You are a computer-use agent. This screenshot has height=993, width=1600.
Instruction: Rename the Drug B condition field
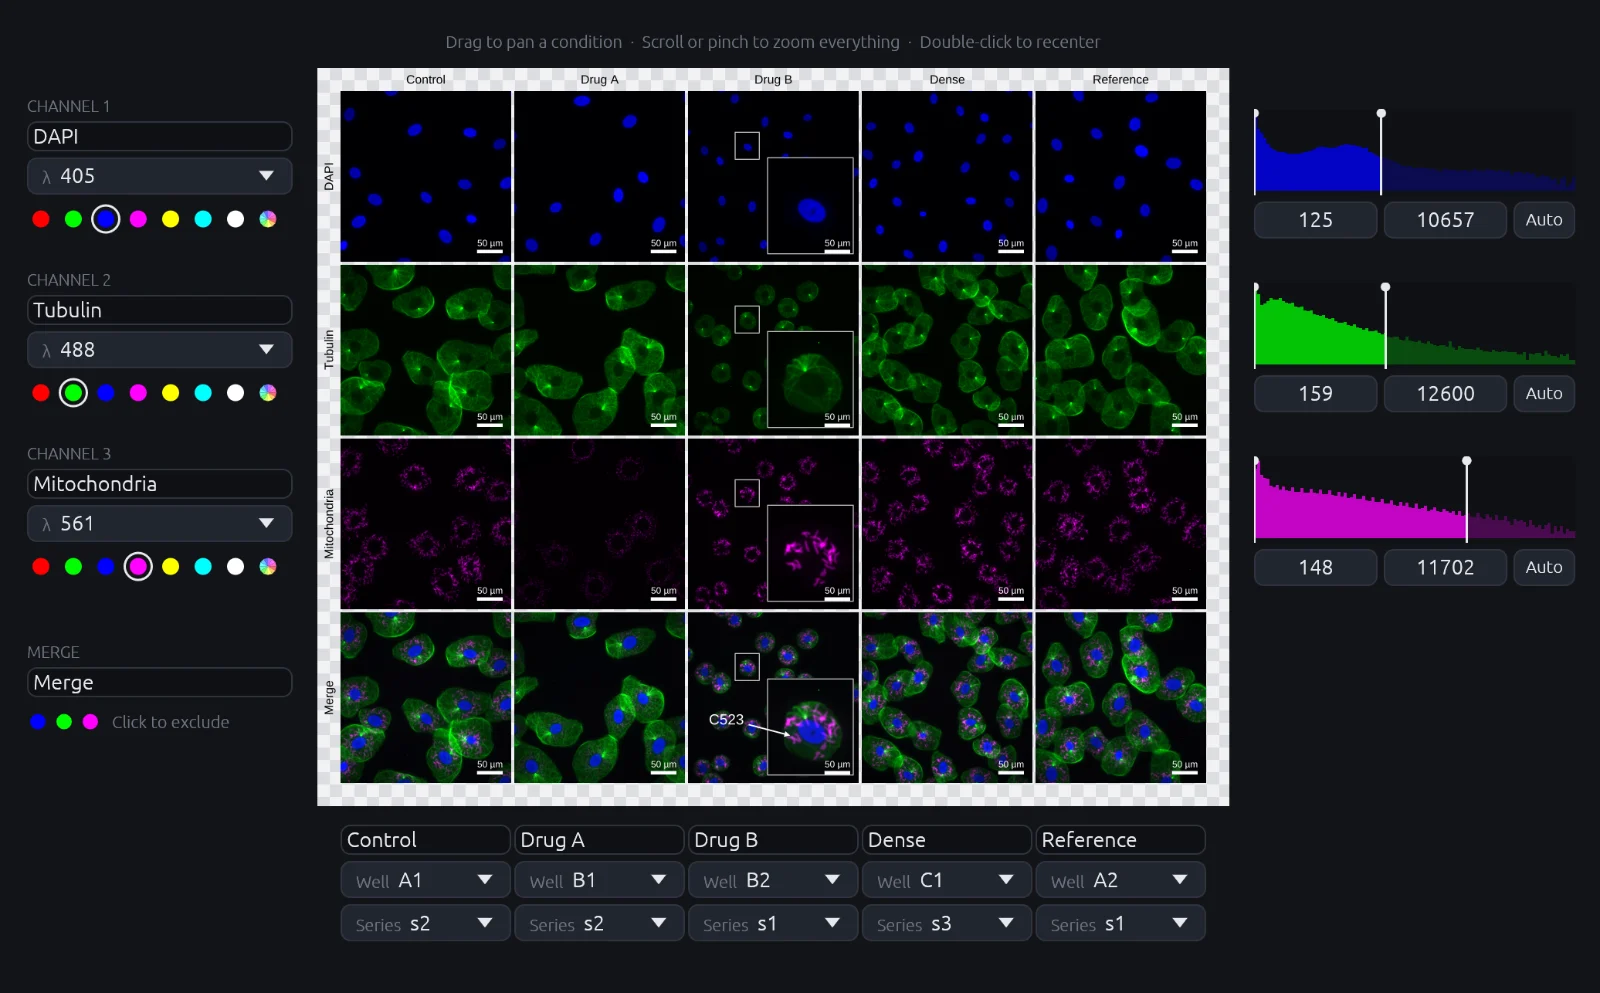click(773, 840)
